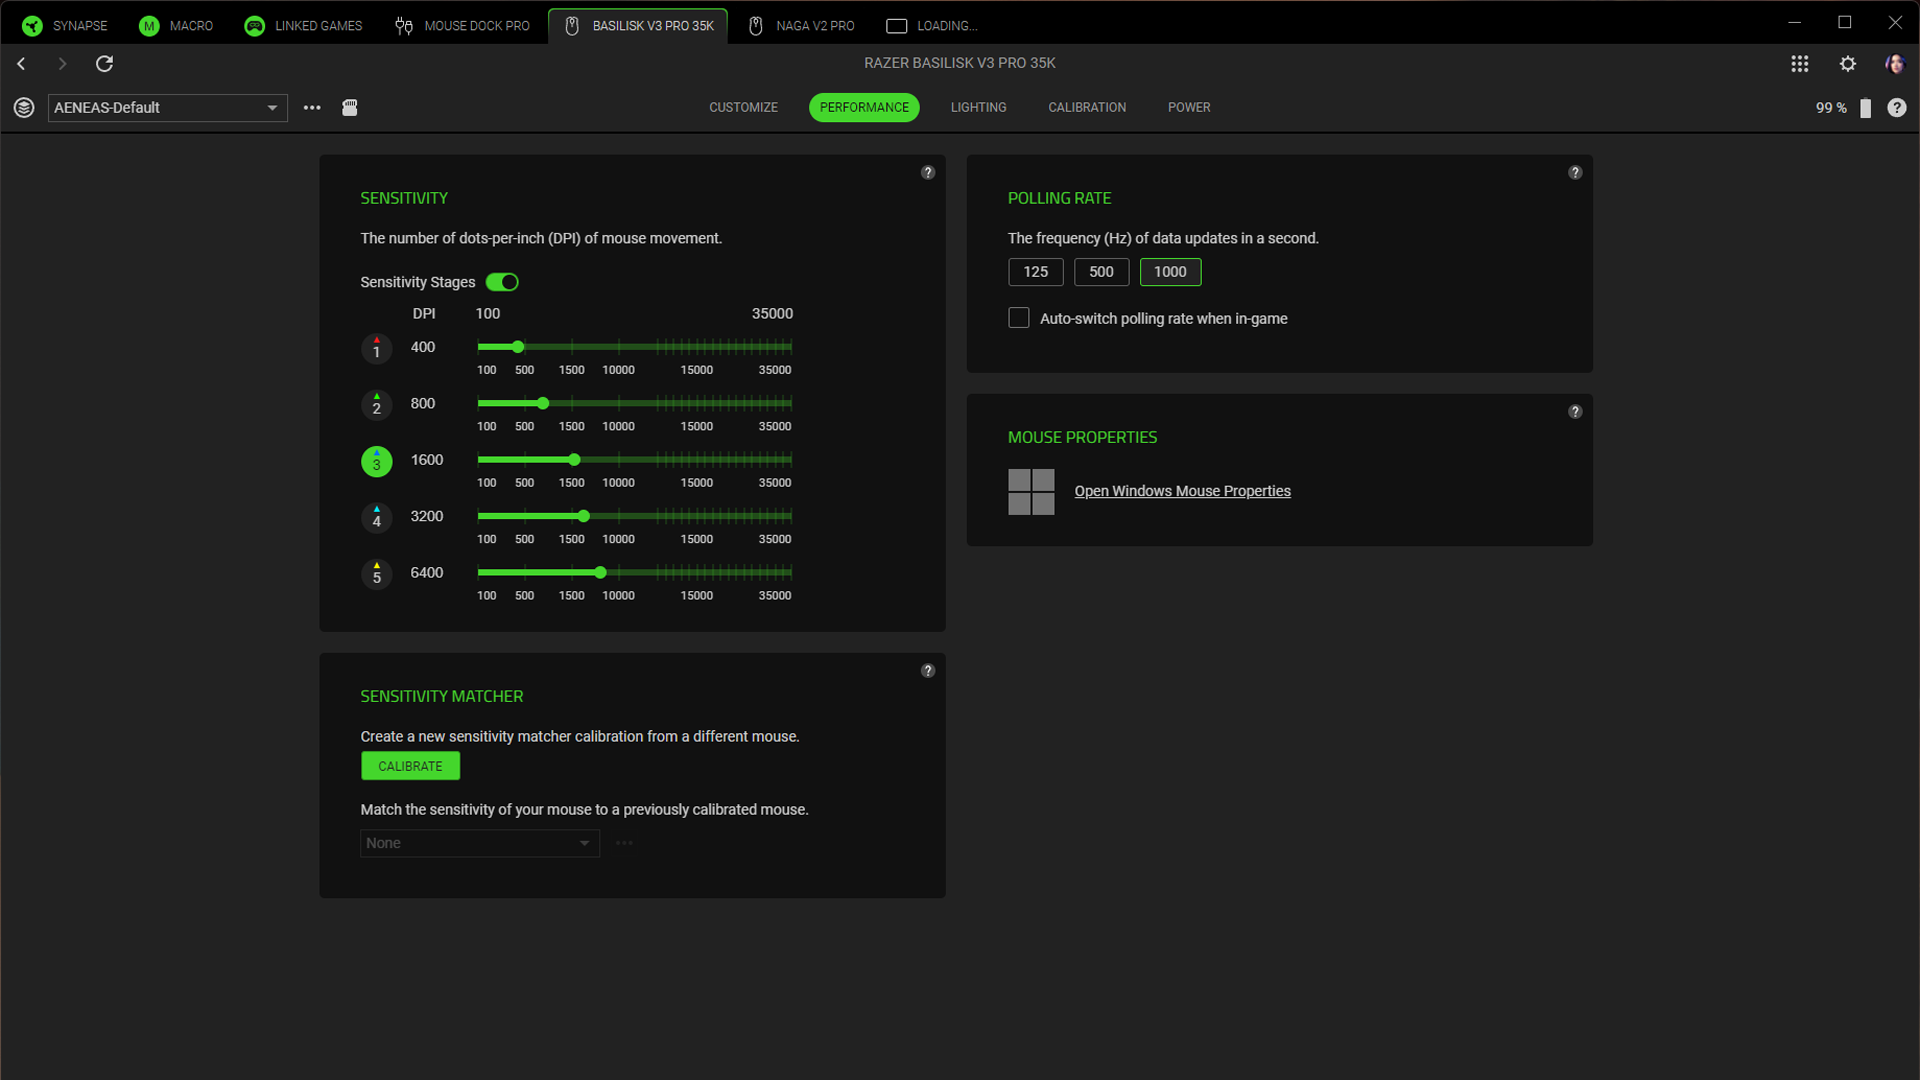The image size is (1920, 1080).
Task: Open Synapse settings gear
Action: tap(1848, 64)
